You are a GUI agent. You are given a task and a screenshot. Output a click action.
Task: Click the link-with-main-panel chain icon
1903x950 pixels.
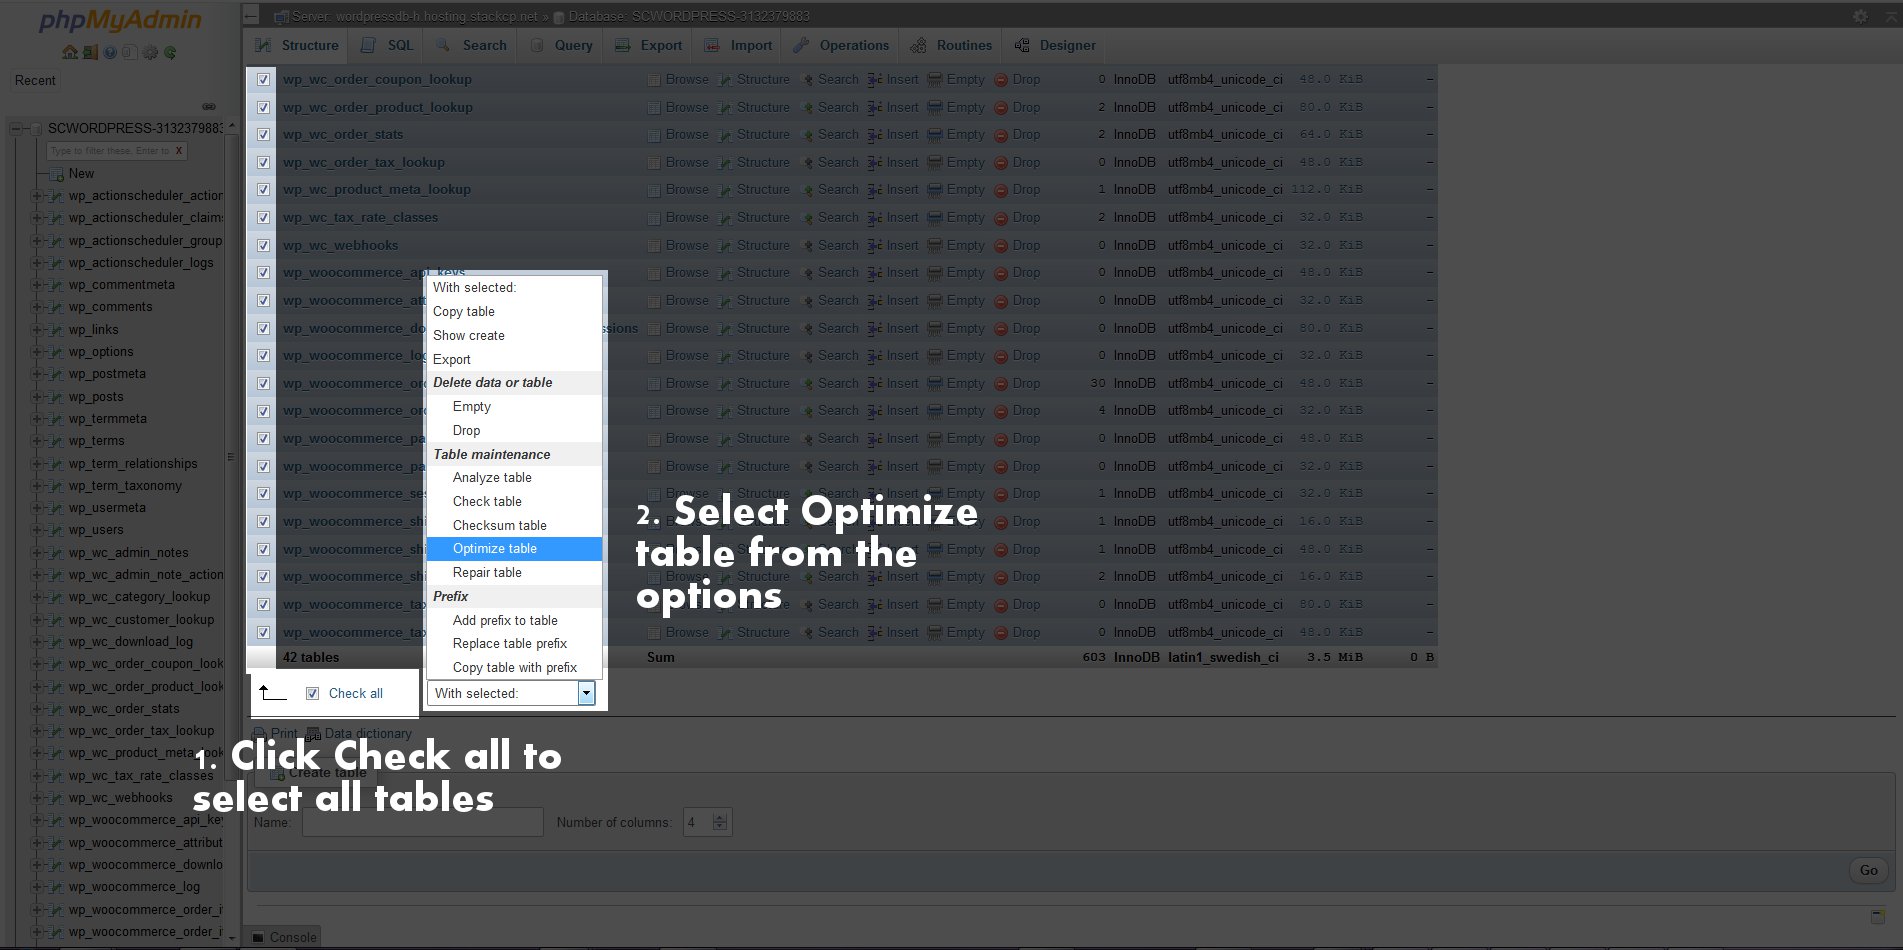coord(209,106)
